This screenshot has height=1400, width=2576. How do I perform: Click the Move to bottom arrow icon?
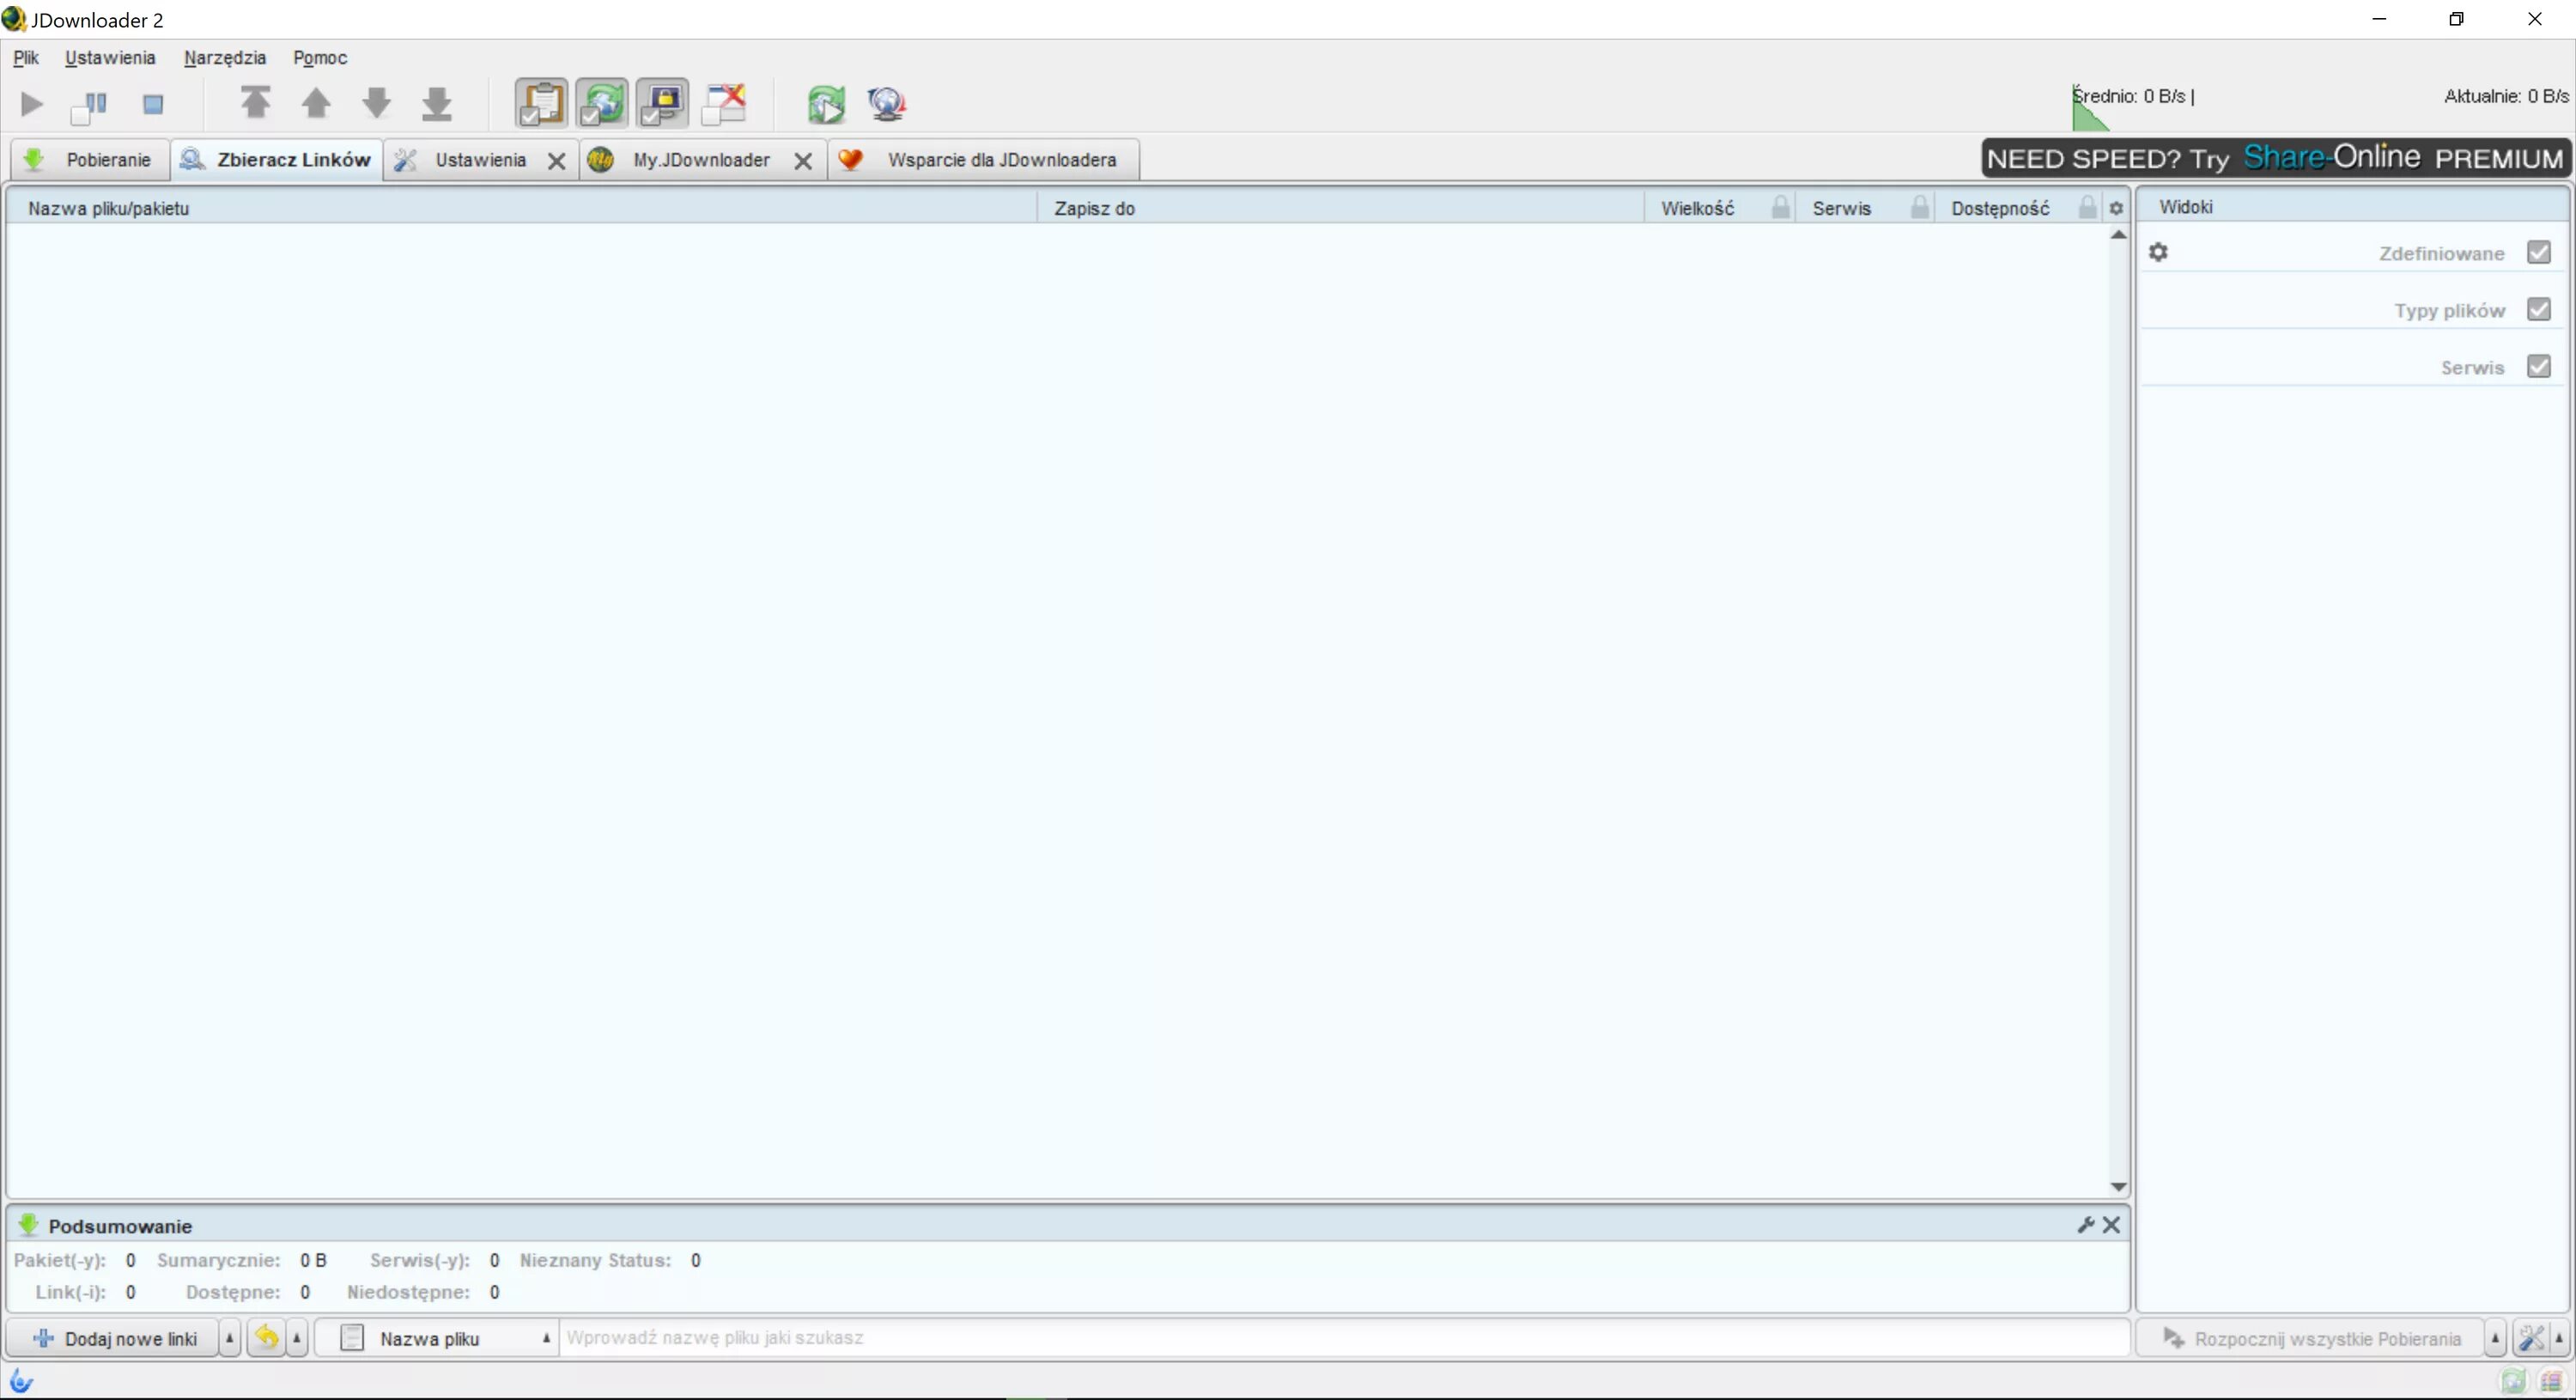(437, 103)
